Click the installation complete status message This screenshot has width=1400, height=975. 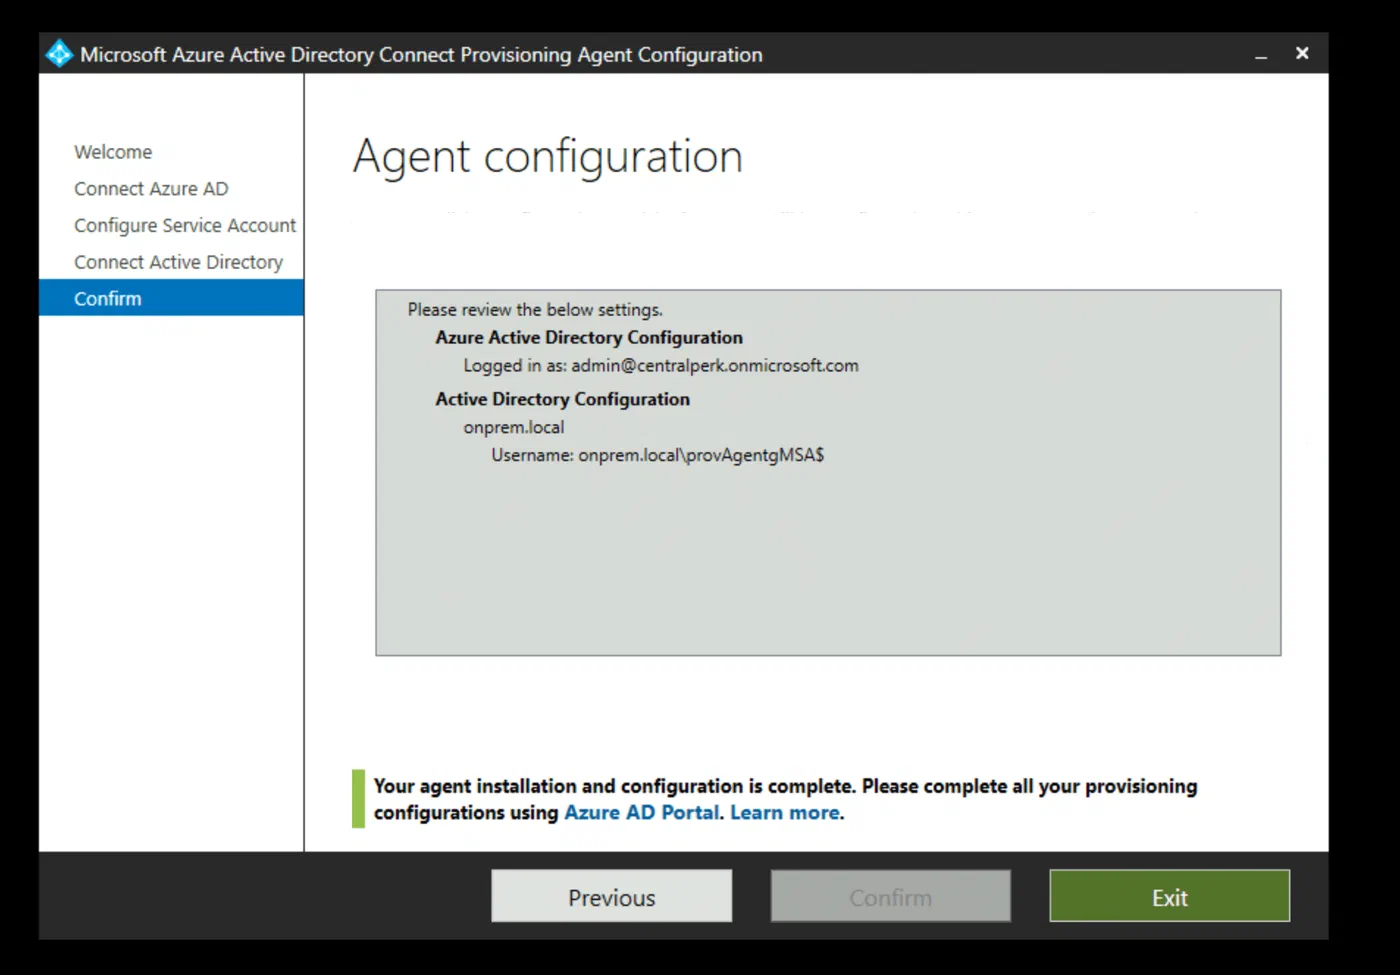click(785, 799)
